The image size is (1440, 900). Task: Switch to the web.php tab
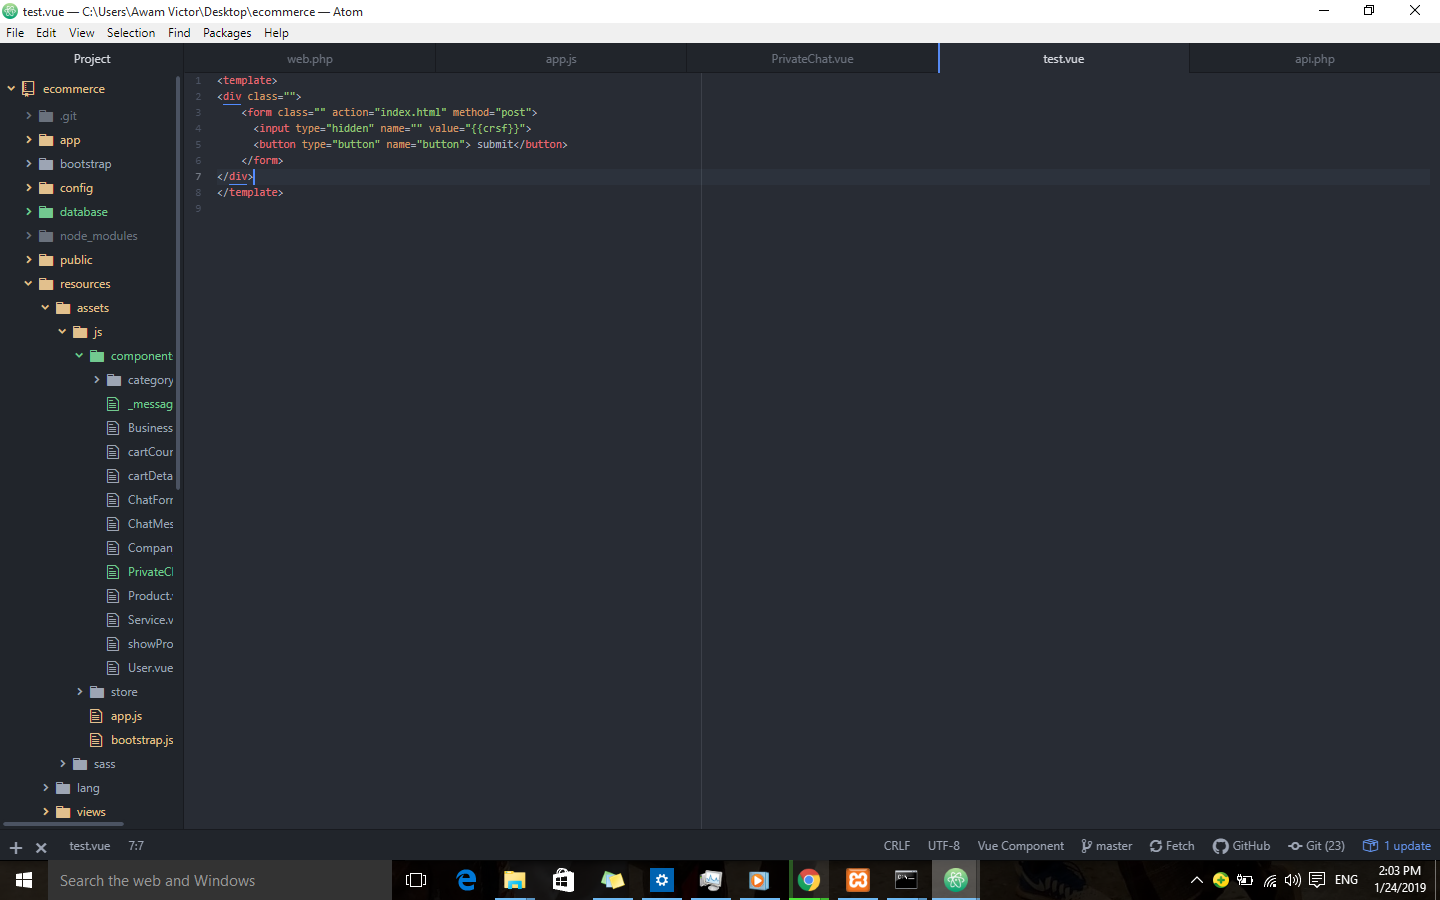pos(310,59)
